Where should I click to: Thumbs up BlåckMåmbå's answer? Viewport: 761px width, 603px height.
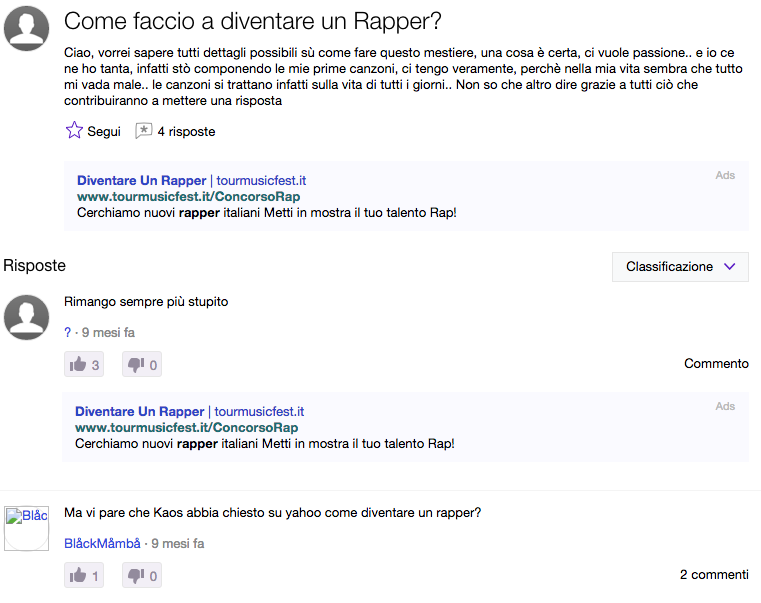pos(84,575)
